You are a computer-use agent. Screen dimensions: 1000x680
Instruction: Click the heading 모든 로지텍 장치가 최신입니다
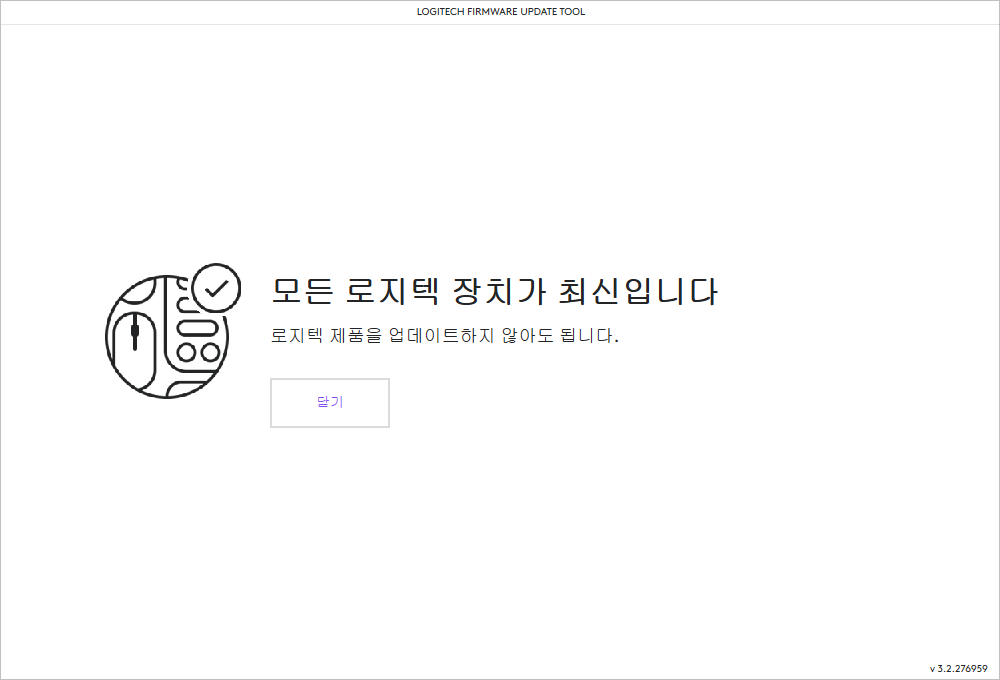coord(494,291)
